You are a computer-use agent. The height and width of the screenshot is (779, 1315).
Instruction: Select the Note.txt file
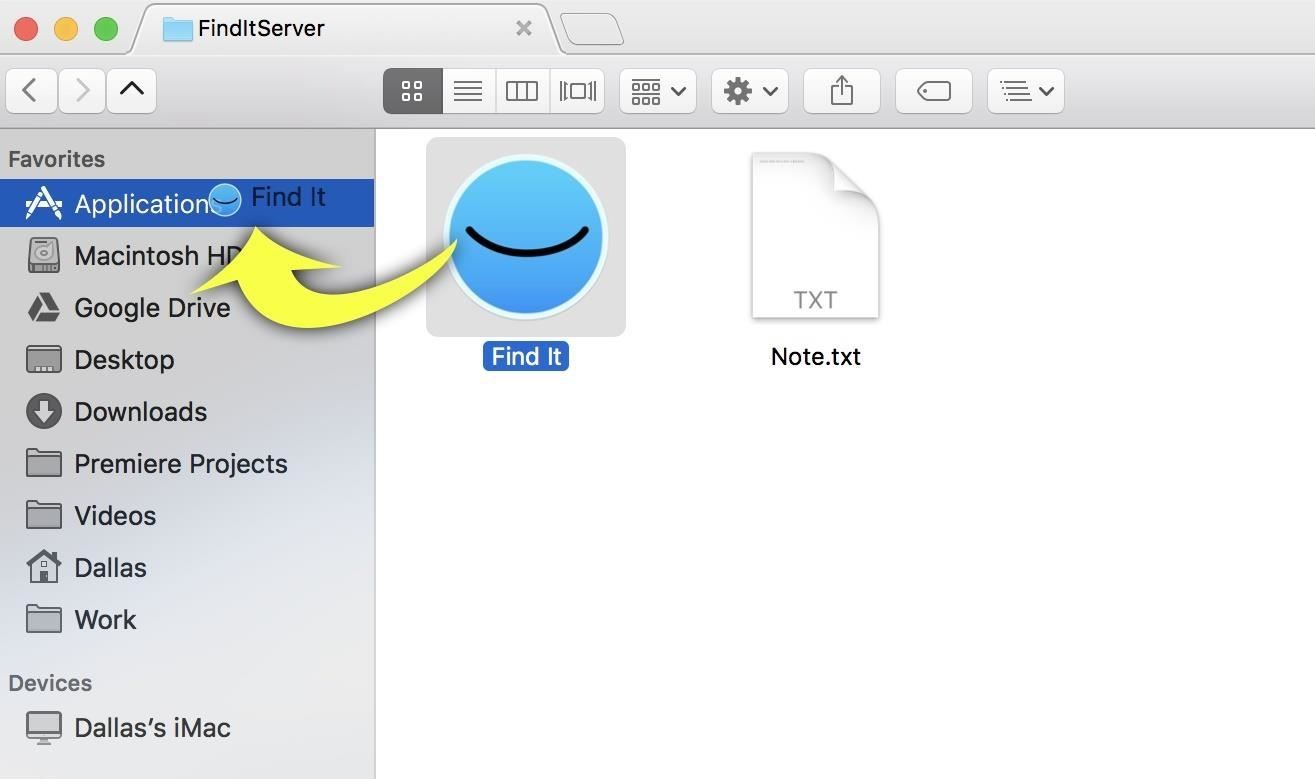814,236
